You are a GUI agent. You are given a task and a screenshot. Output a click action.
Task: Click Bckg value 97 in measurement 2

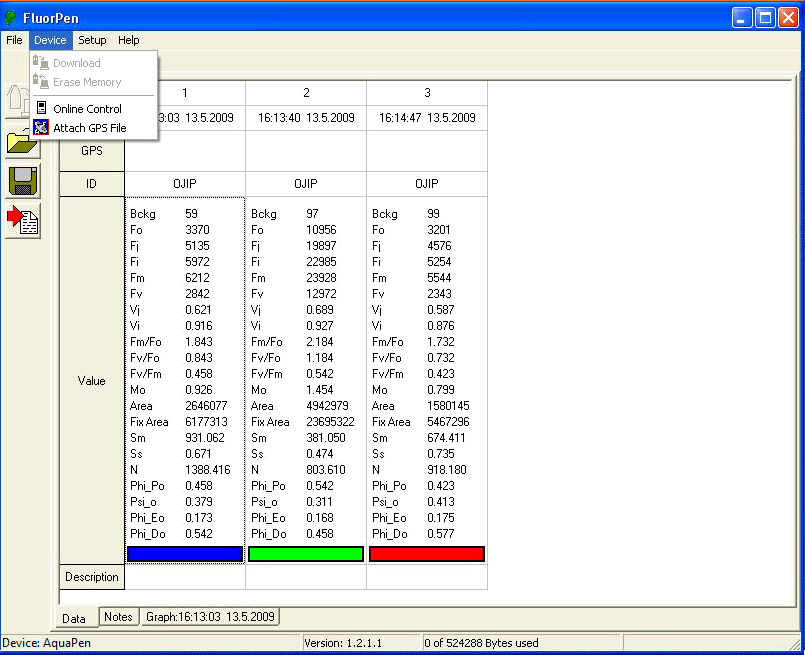tap(312, 214)
